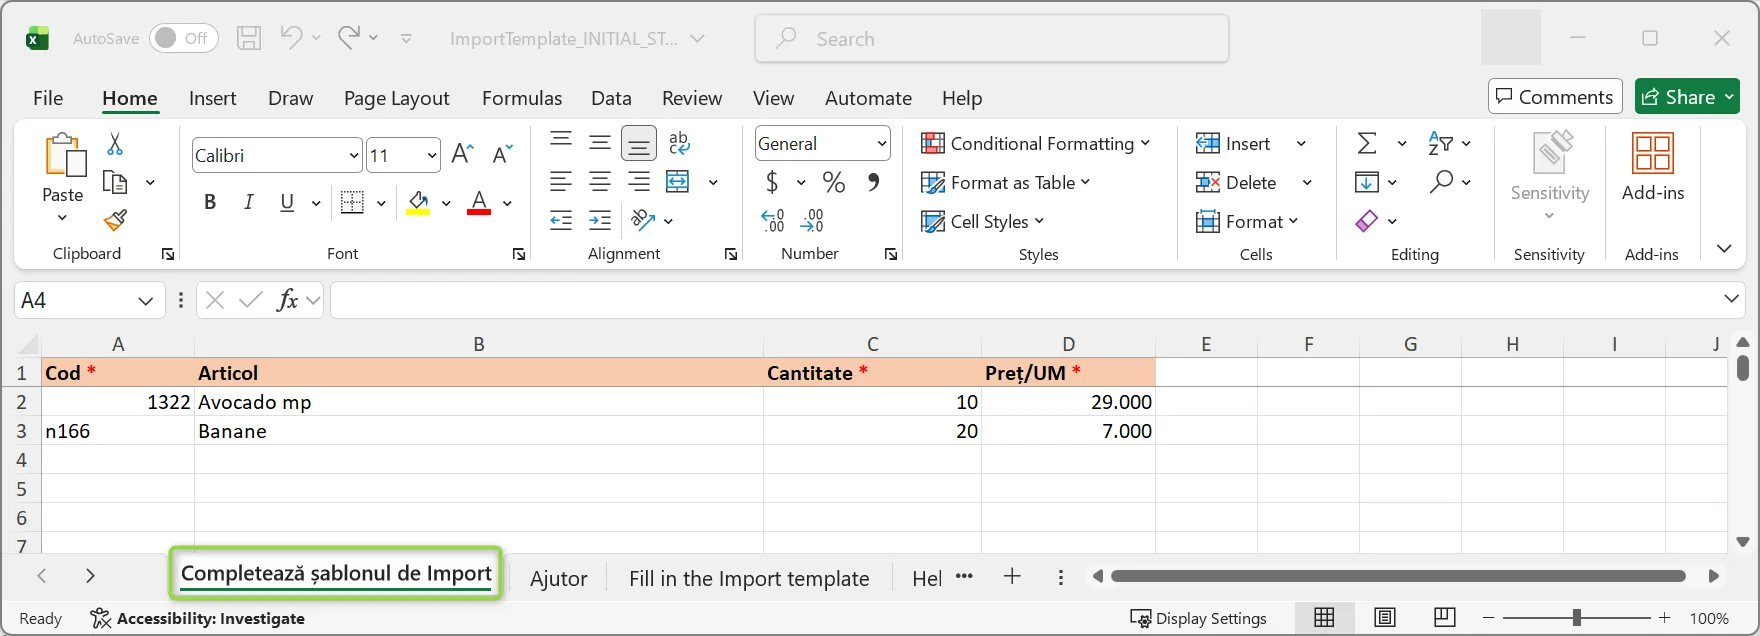Click Accessibility: Investigate in status bar
The width and height of the screenshot is (1760, 636).
tap(197, 618)
